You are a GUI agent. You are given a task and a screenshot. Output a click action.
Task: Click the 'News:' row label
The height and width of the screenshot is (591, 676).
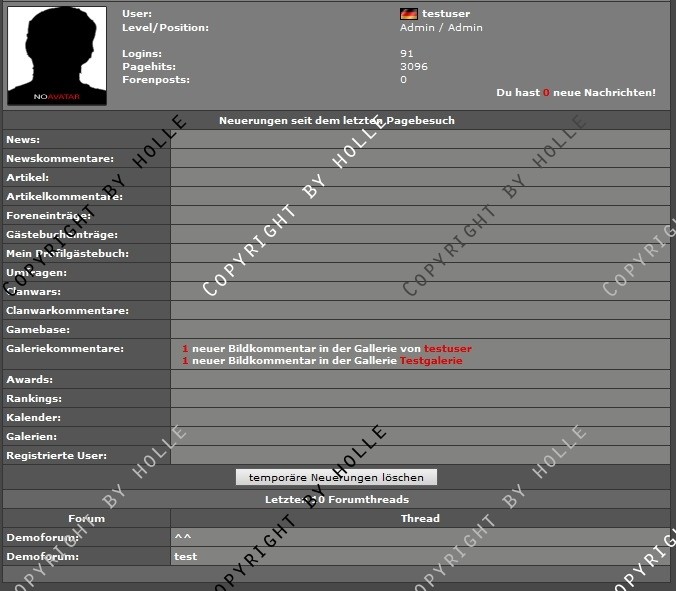click(23, 140)
